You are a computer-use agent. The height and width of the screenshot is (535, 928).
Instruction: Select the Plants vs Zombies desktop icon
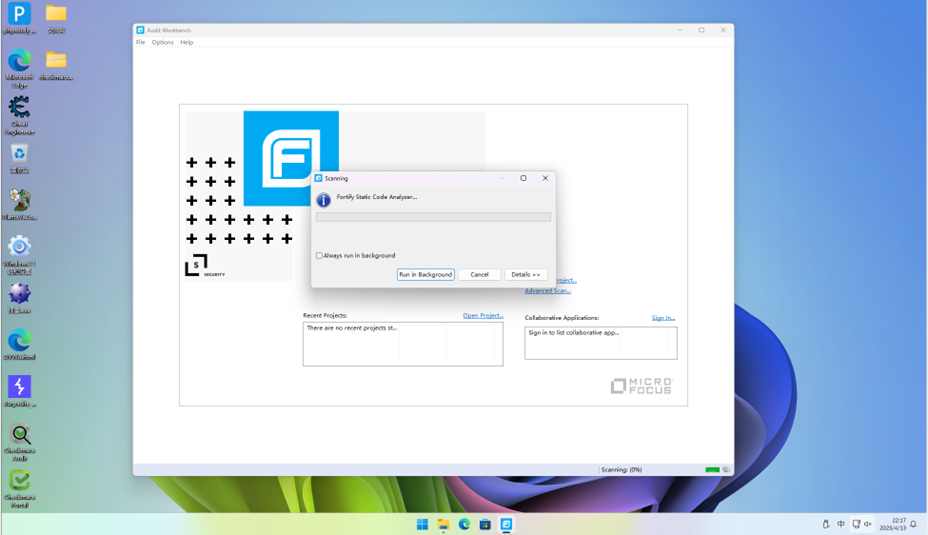[20, 205]
